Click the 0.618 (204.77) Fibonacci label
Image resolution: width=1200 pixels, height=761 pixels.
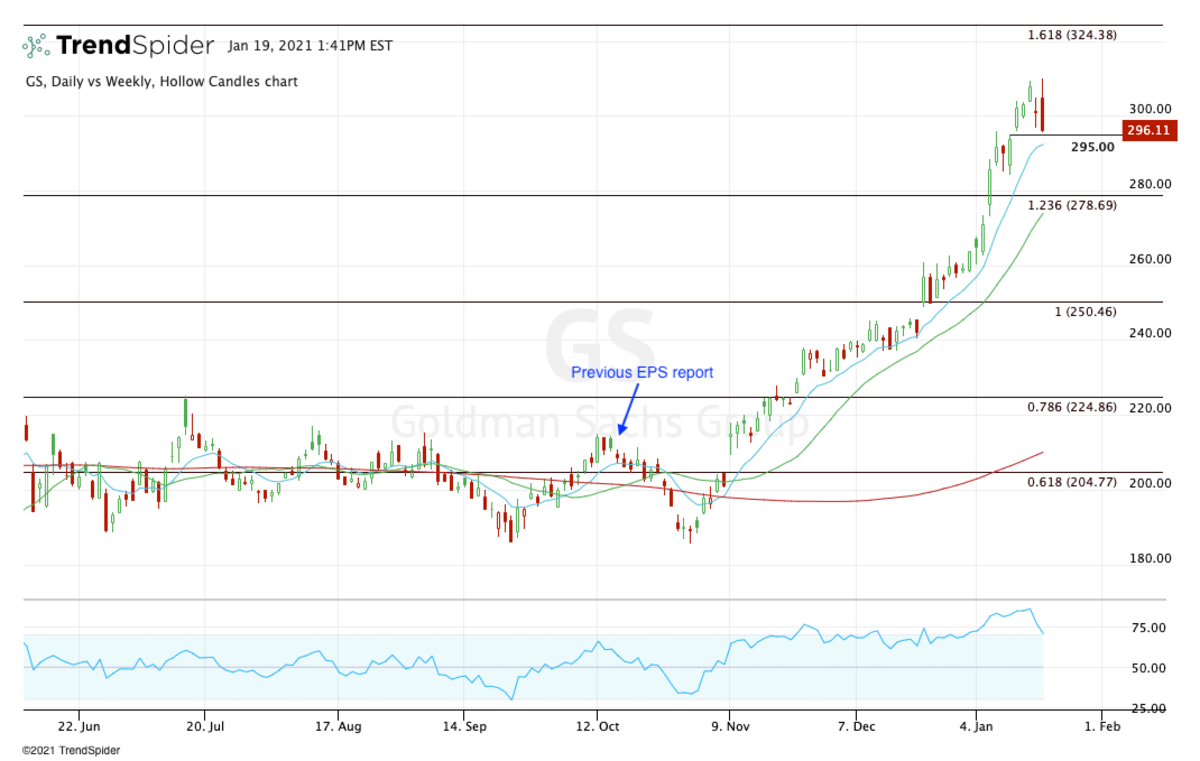coord(1072,482)
